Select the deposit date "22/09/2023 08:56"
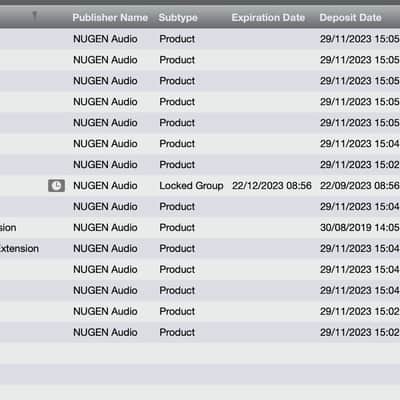Viewport: 400px width, 400px height. pyautogui.click(x=360, y=186)
